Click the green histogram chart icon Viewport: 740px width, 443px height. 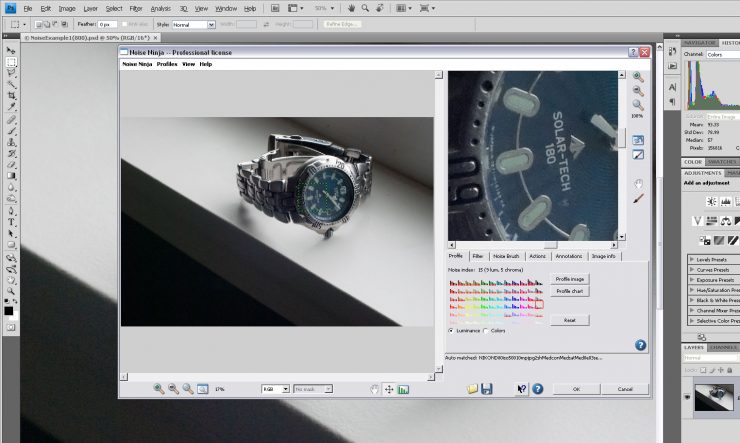404,389
